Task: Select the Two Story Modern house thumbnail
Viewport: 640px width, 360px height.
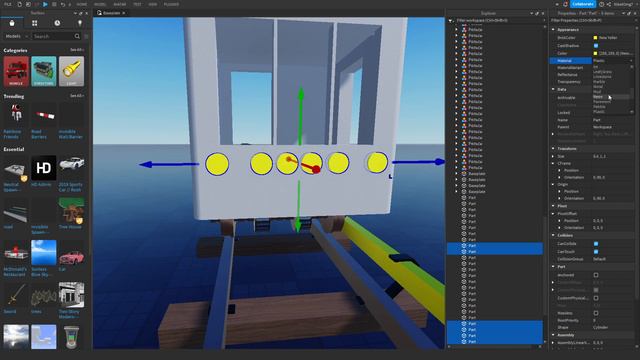Action: tap(71, 295)
